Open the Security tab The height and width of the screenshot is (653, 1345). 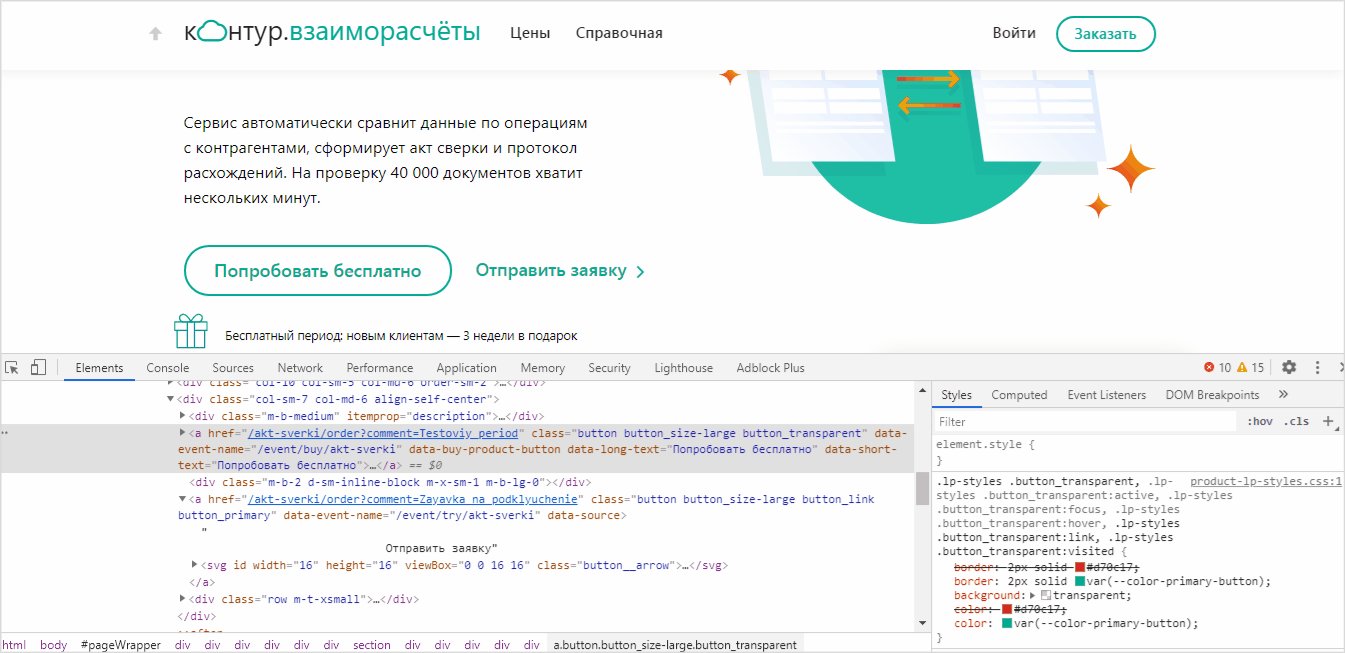pos(609,367)
